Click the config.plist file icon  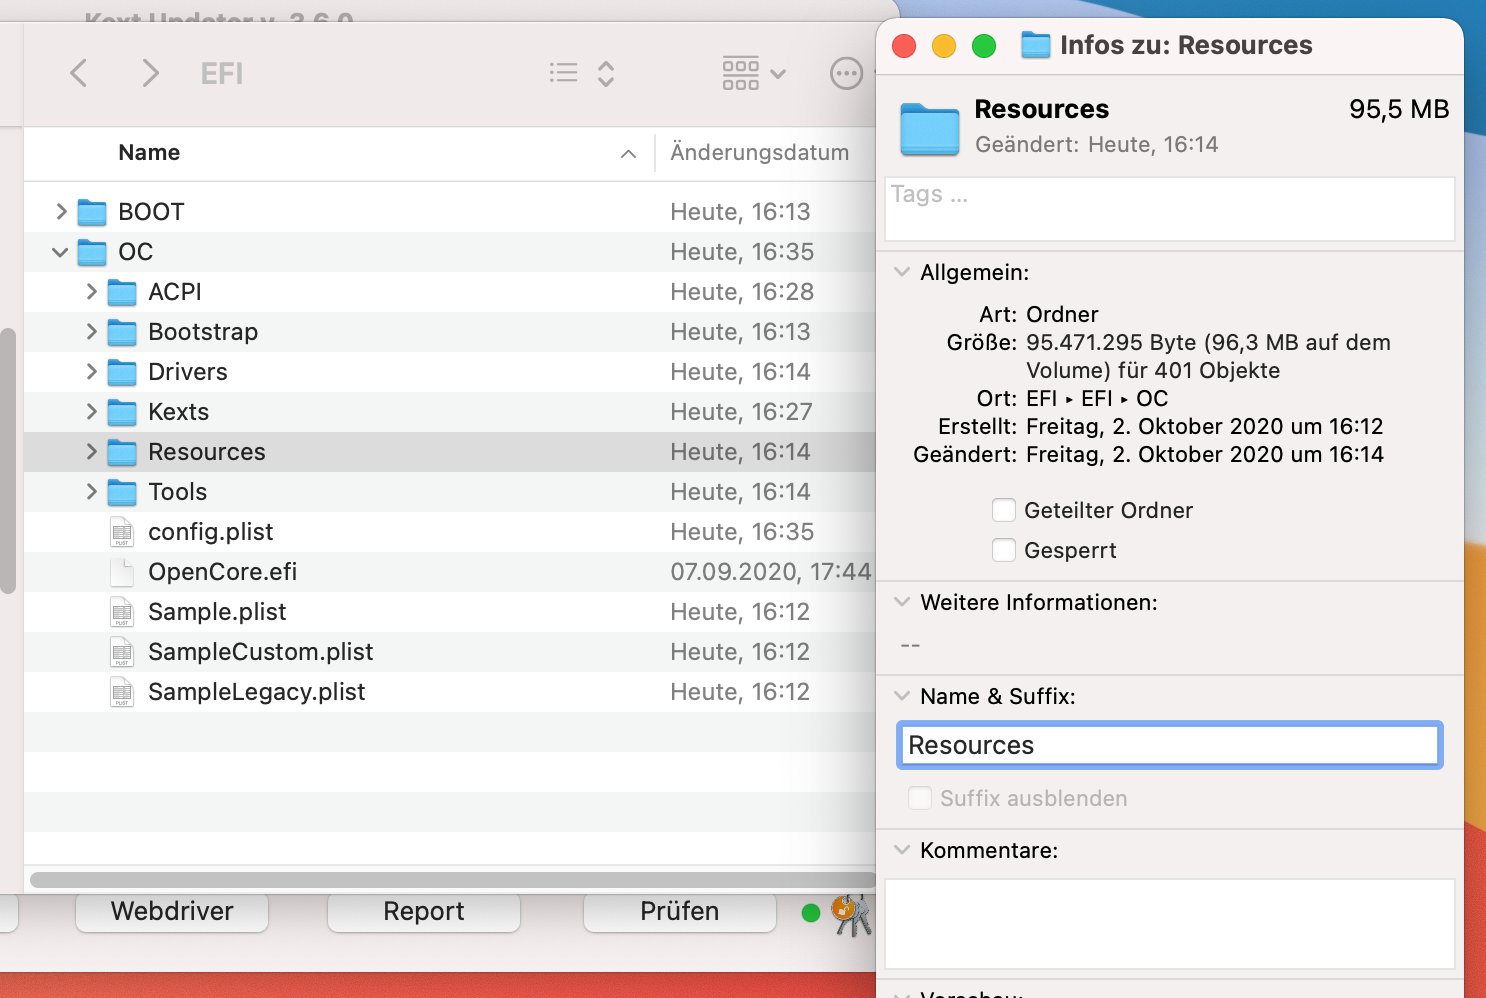122,532
